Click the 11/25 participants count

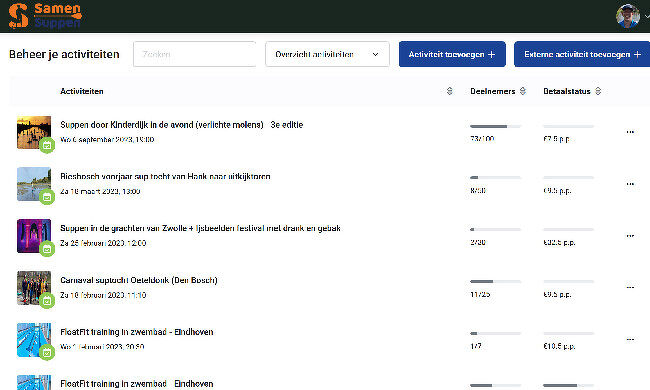click(480, 294)
